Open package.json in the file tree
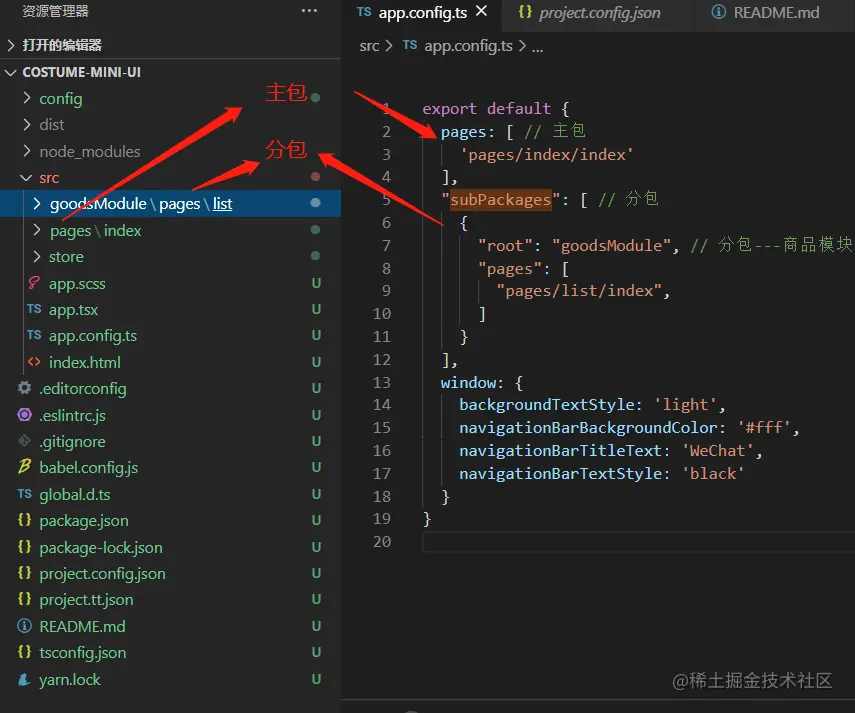Viewport: 855px width, 713px height. pos(83,521)
